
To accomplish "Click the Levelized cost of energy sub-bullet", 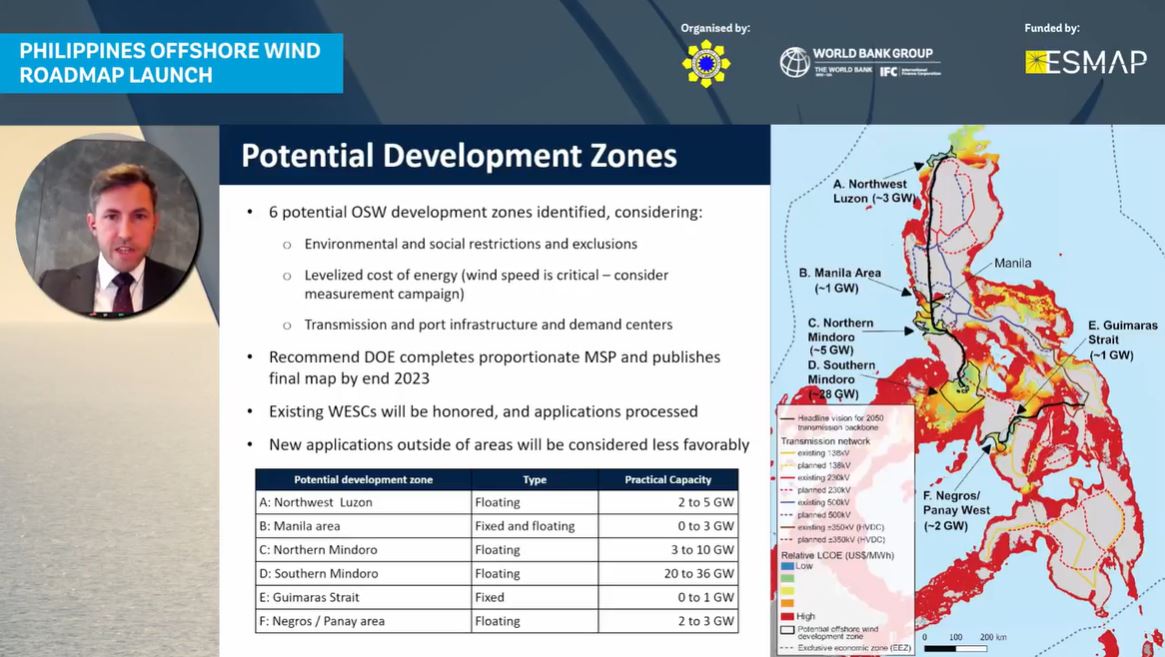I will 486,284.
